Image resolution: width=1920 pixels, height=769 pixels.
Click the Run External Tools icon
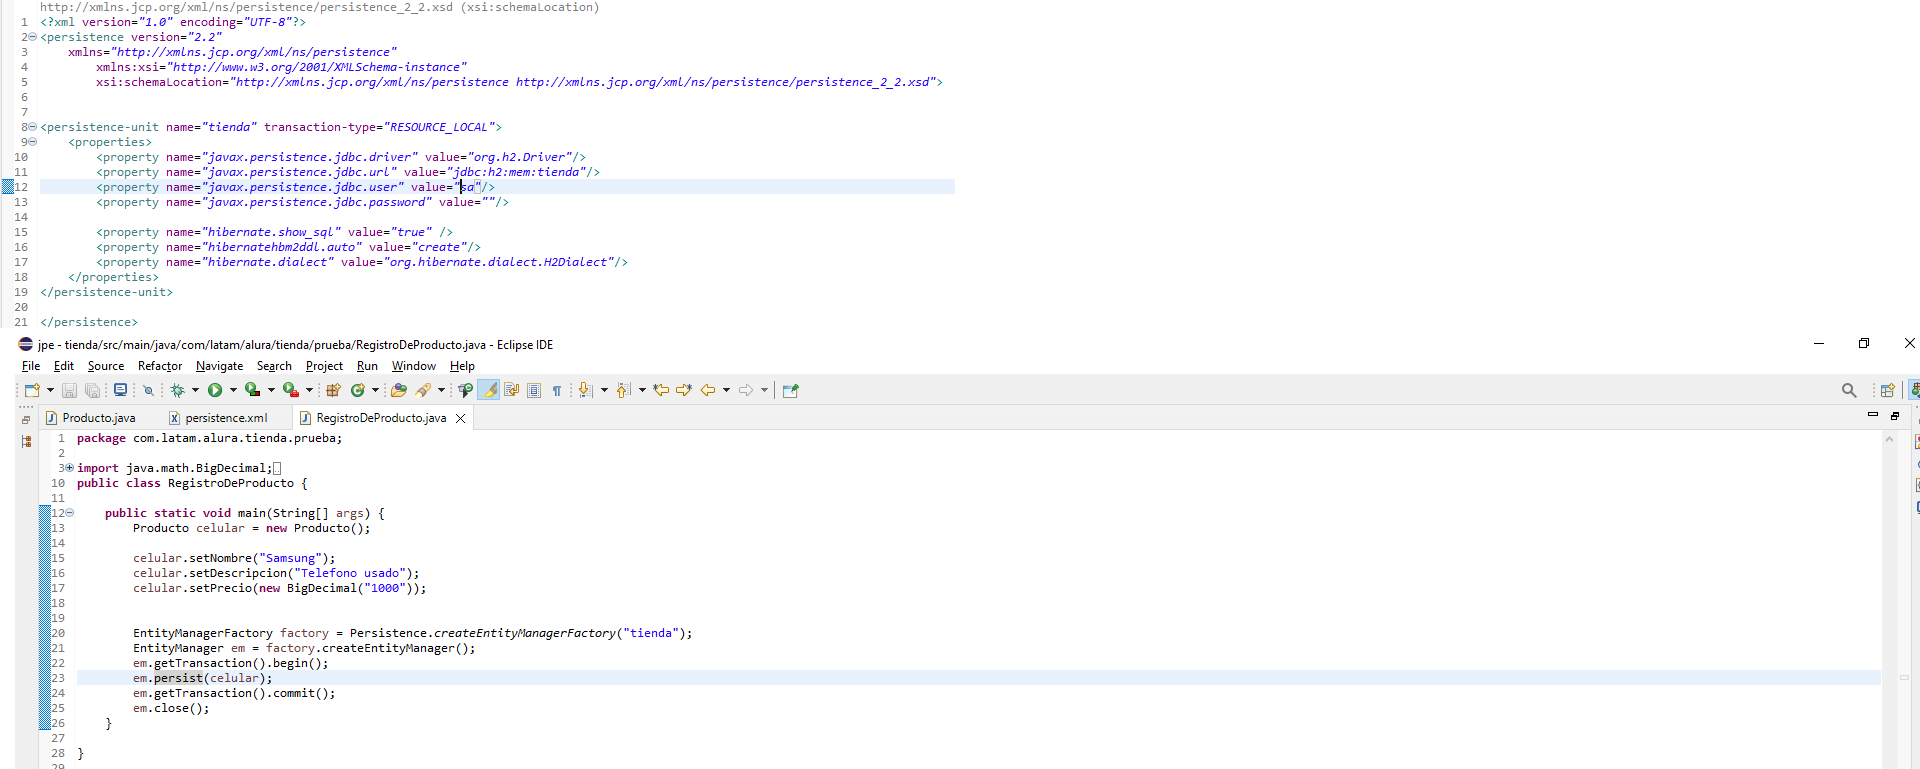(291, 390)
